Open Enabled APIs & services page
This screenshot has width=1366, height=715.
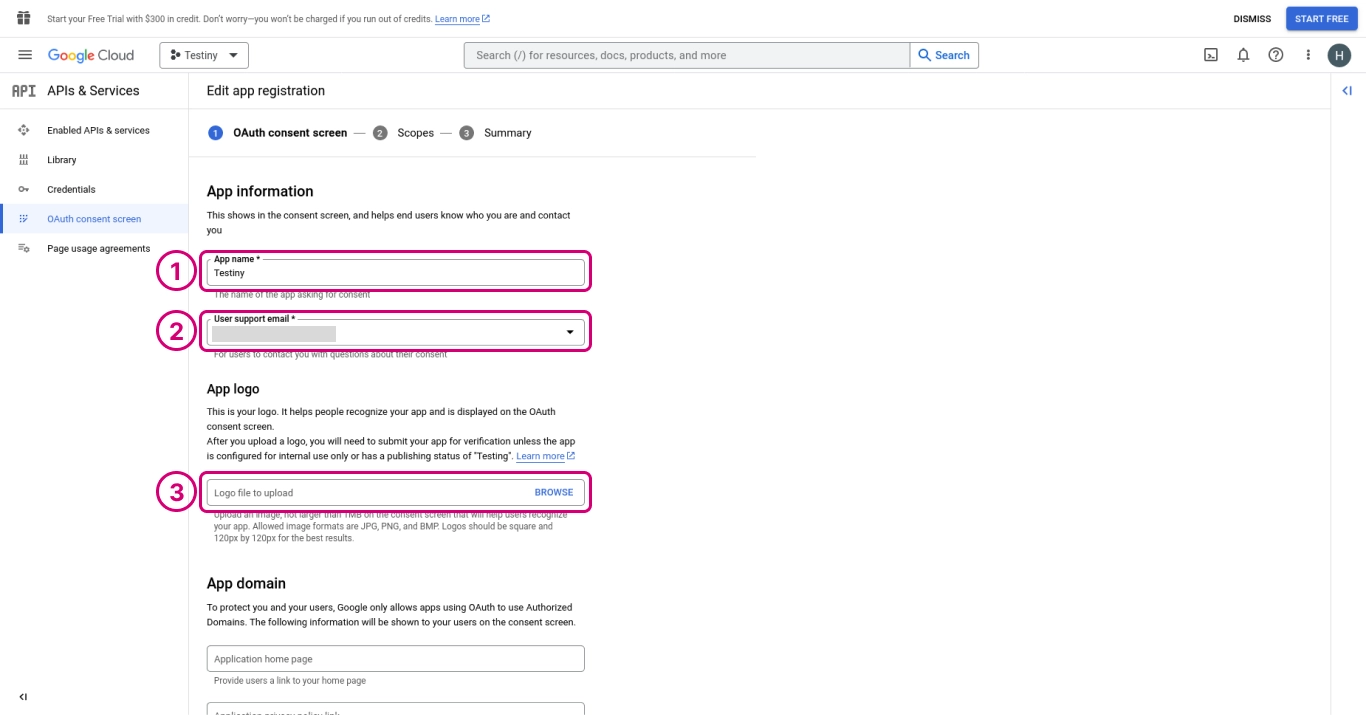(x=98, y=130)
